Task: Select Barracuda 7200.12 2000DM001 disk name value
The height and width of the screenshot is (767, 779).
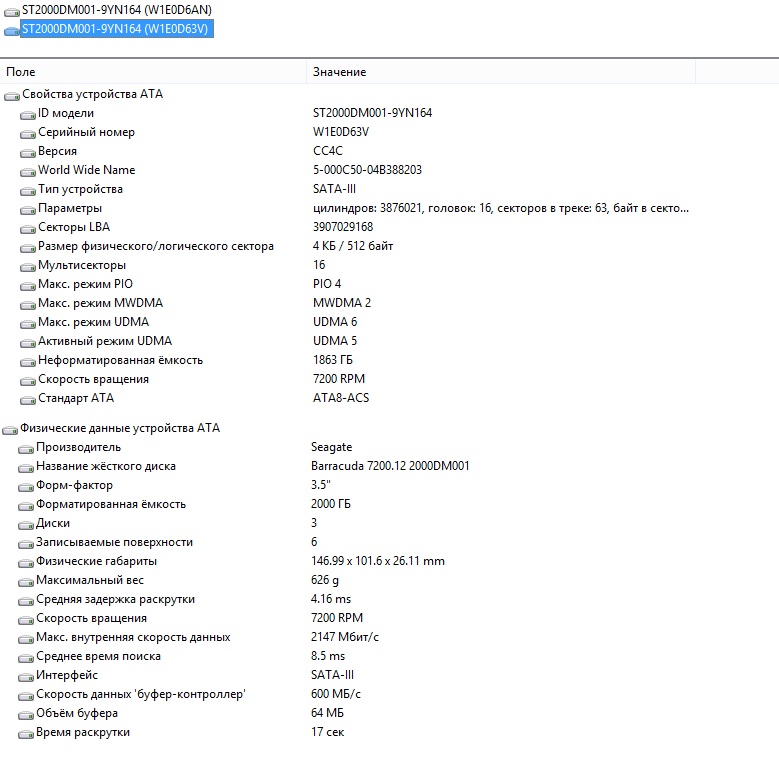Action: pos(390,466)
